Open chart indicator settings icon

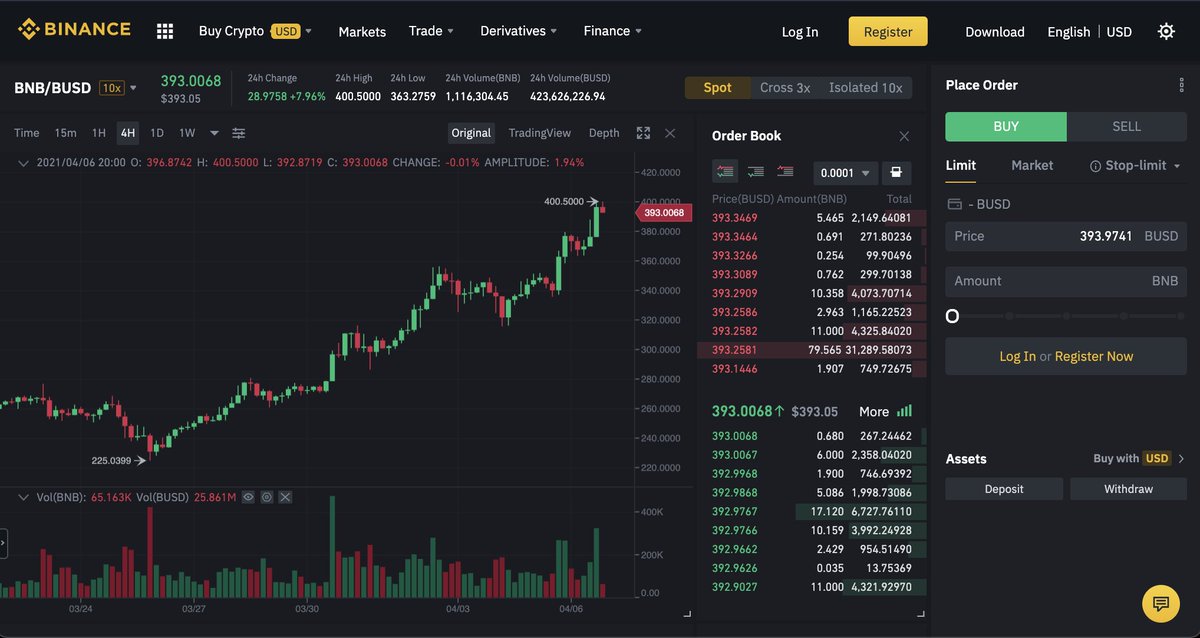(x=239, y=132)
